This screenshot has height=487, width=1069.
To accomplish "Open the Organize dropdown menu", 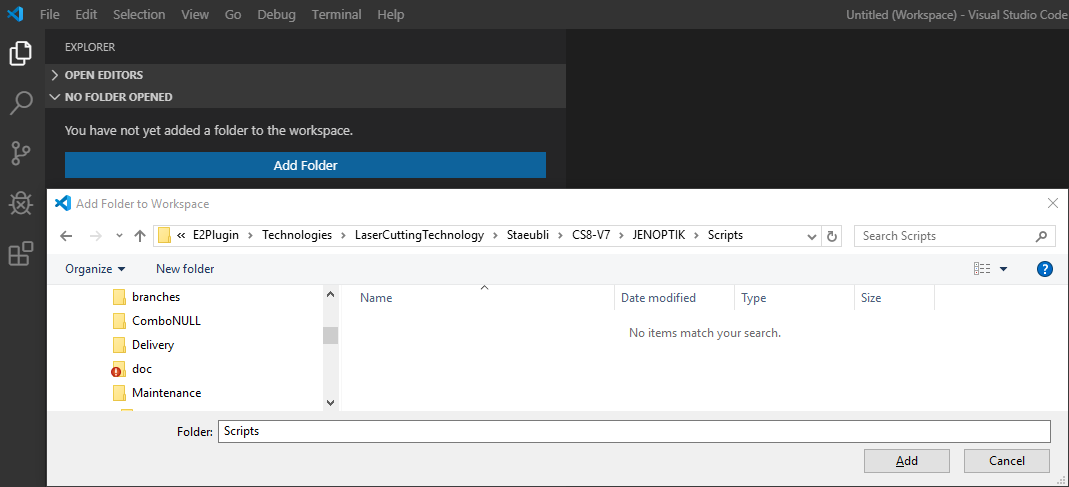I will [95, 269].
